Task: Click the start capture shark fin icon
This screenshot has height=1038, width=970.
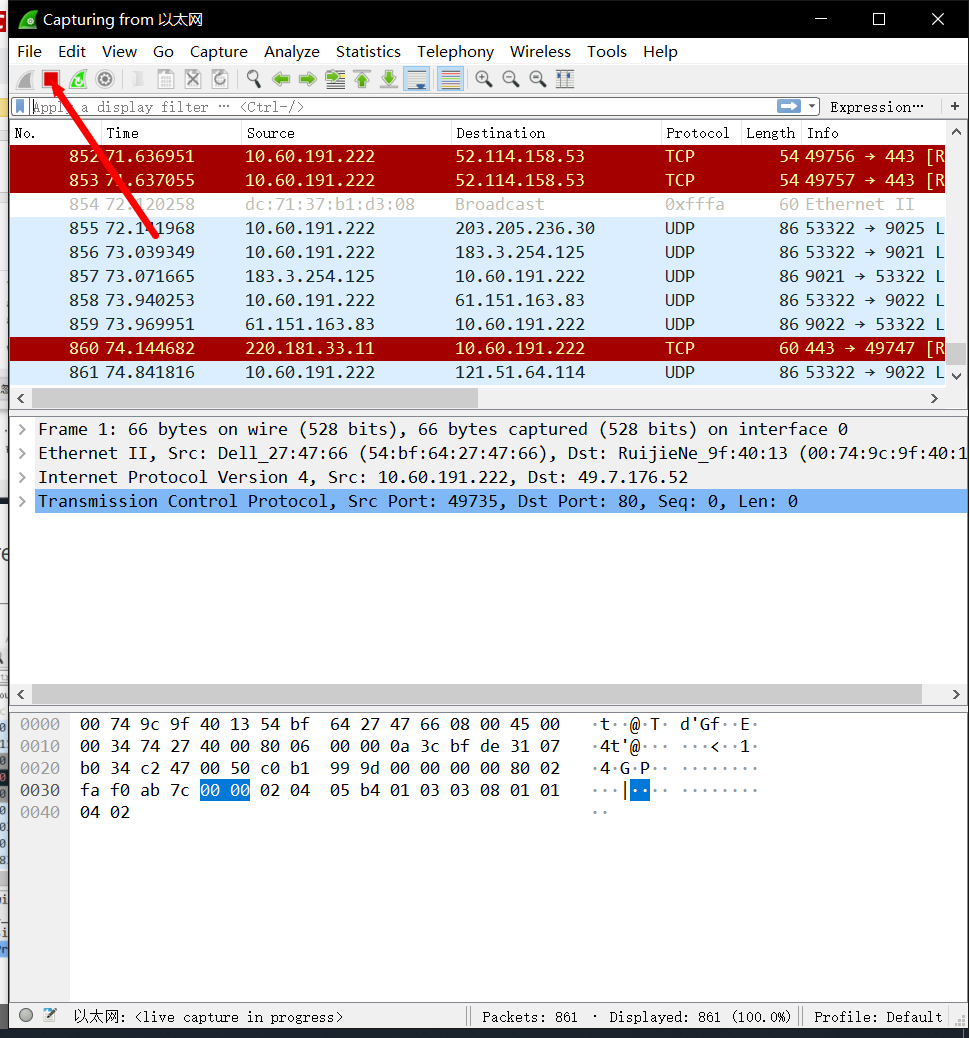Action: click(x=25, y=79)
